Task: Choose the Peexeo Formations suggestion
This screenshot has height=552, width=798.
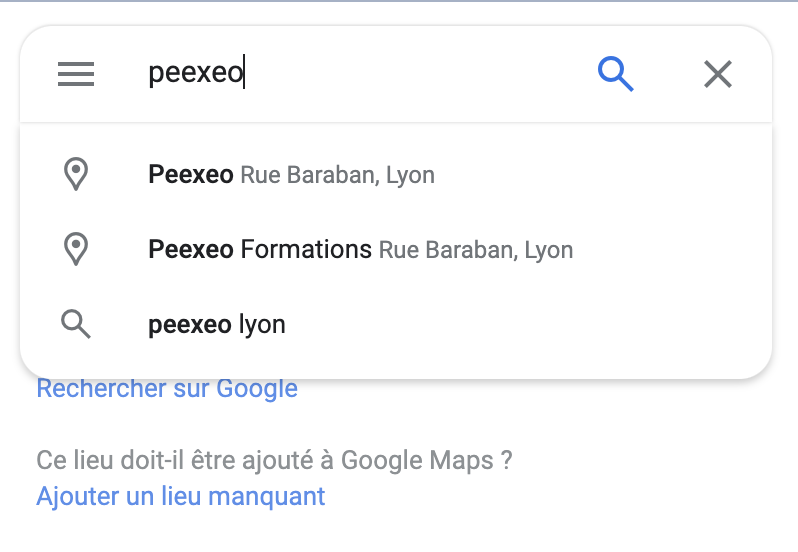Action: tap(396, 249)
